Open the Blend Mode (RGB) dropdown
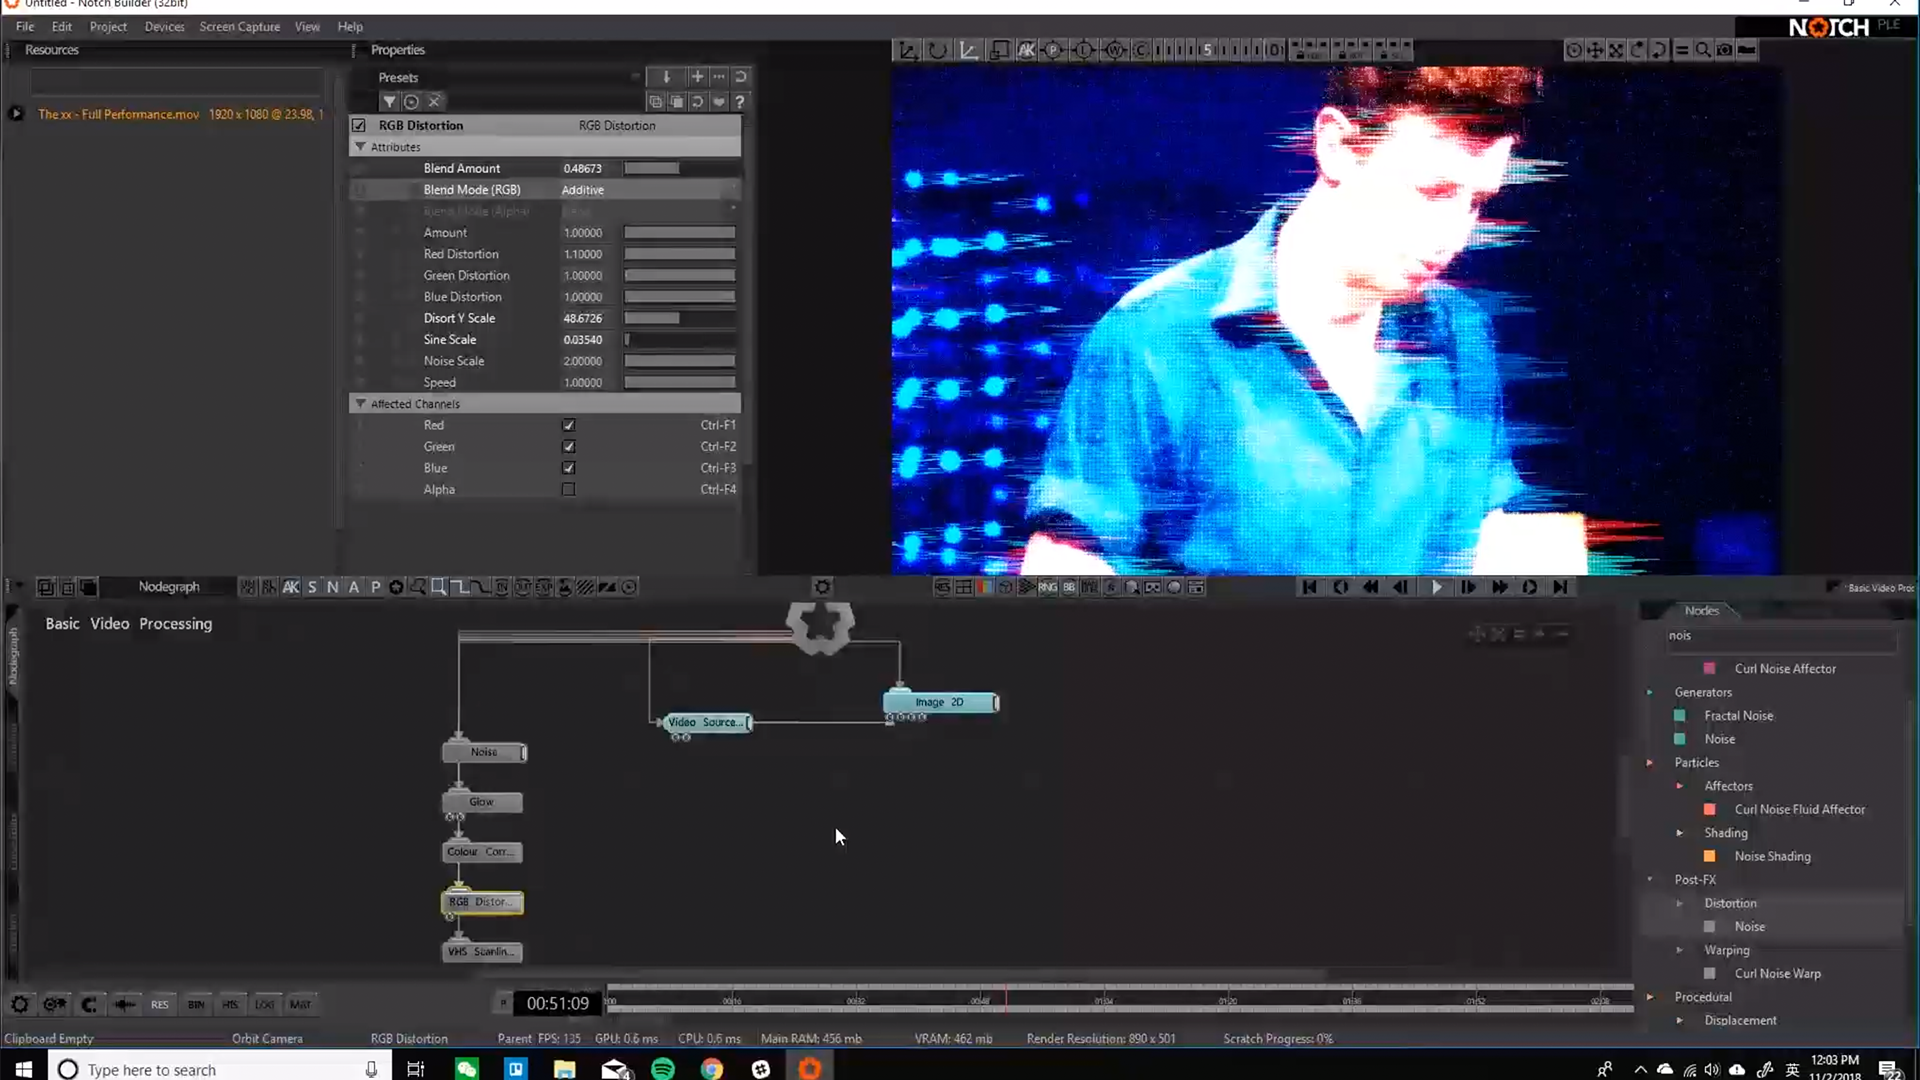Viewport: 1920px width, 1080px height. [649, 190]
